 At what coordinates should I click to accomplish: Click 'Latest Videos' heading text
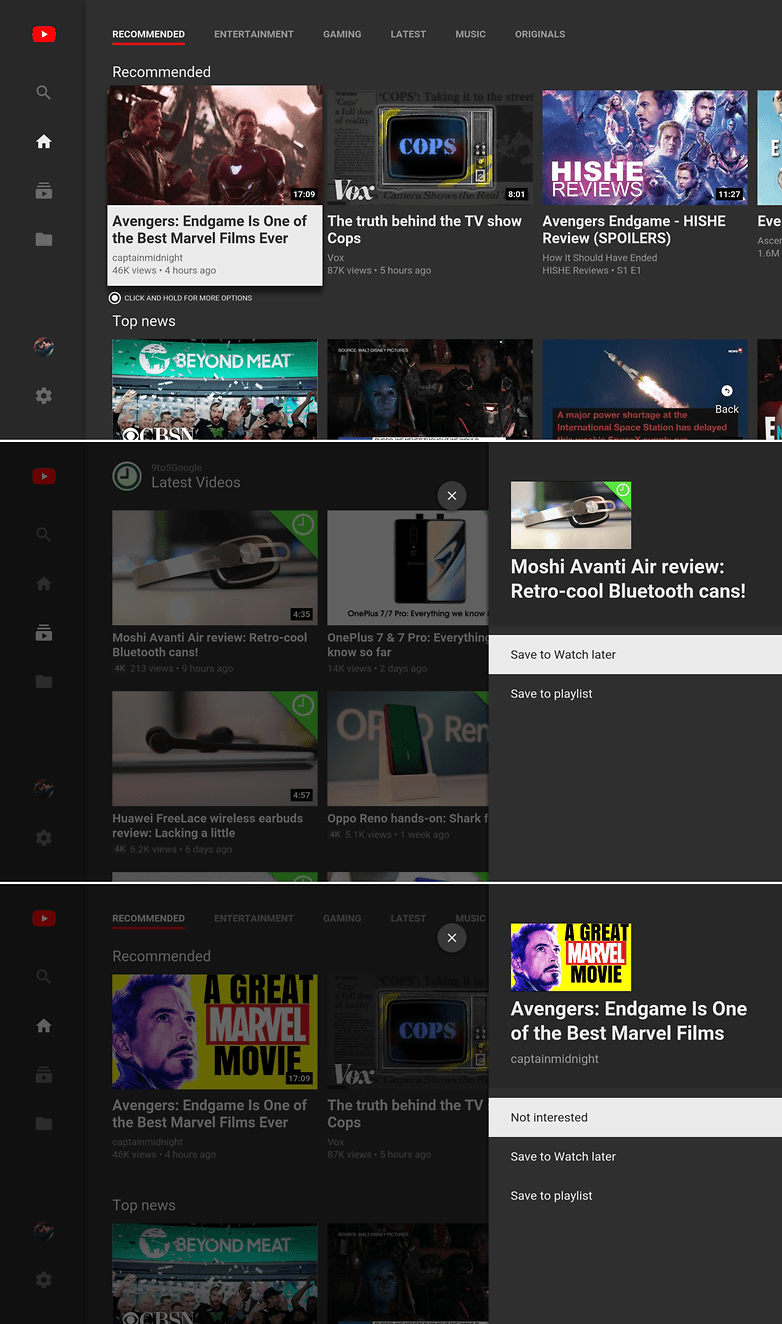tap(196, 483)
